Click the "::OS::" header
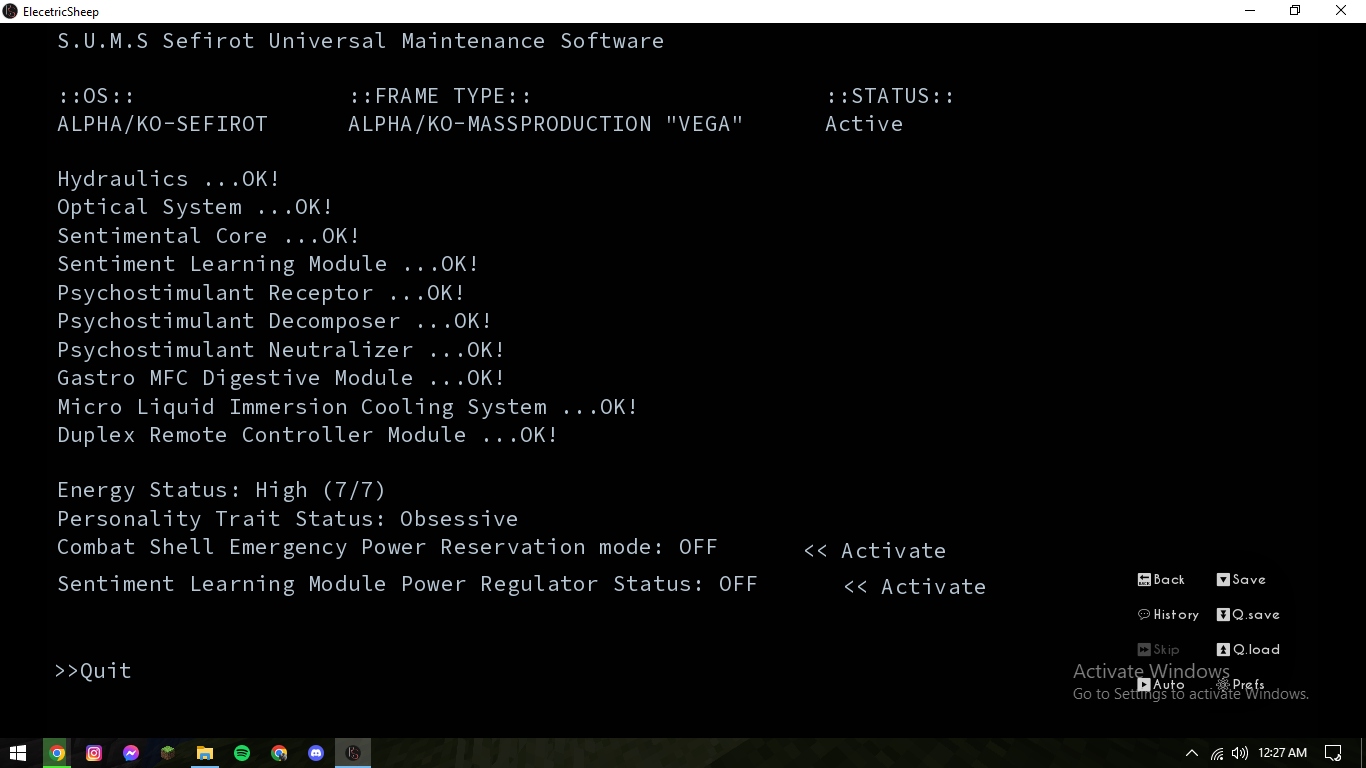This screenshot has height=768, width=1366. [96, 96]
